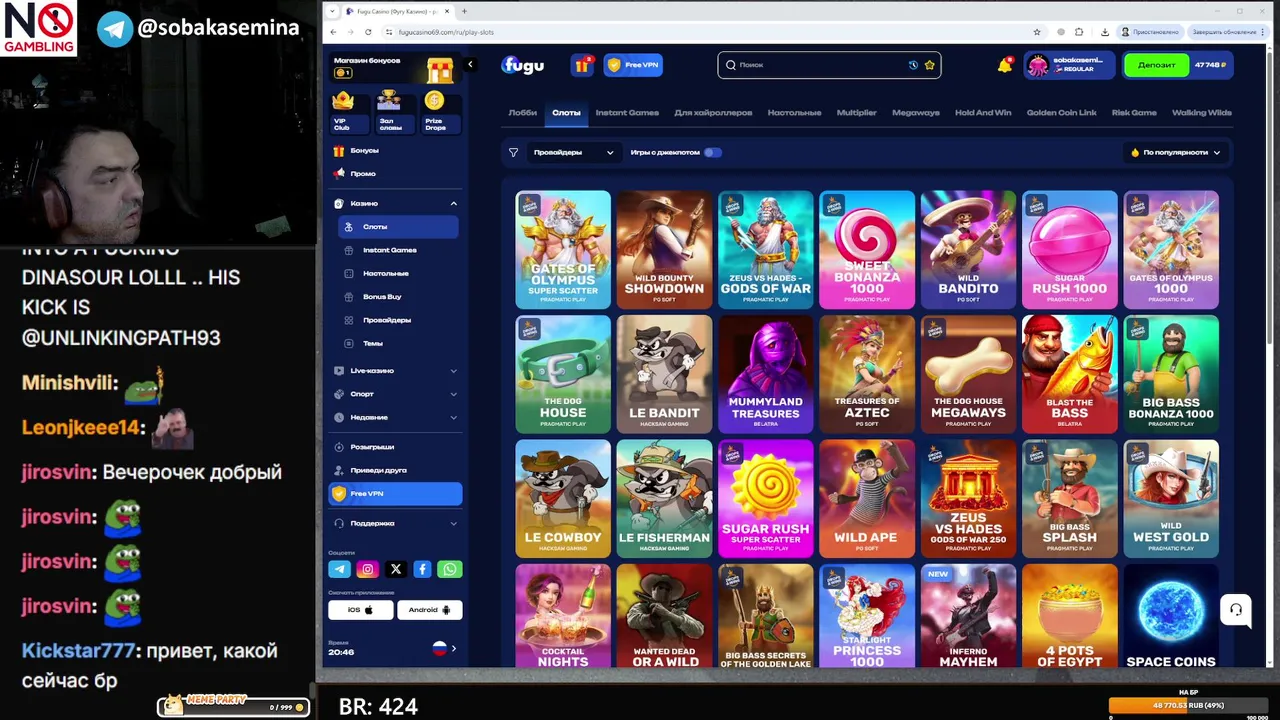Switch to the Настольные tab

click(x=794, y=113)
